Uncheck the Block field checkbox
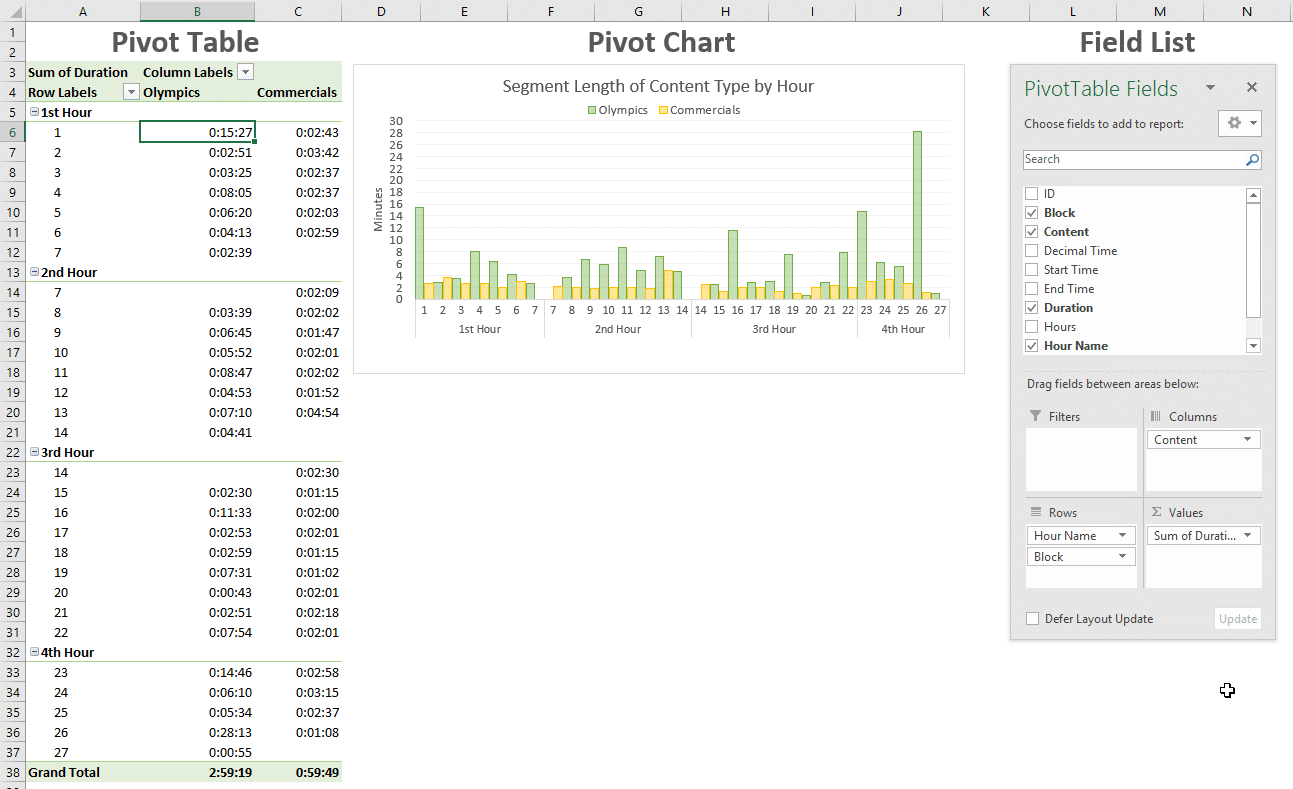 click(1032, 213)
